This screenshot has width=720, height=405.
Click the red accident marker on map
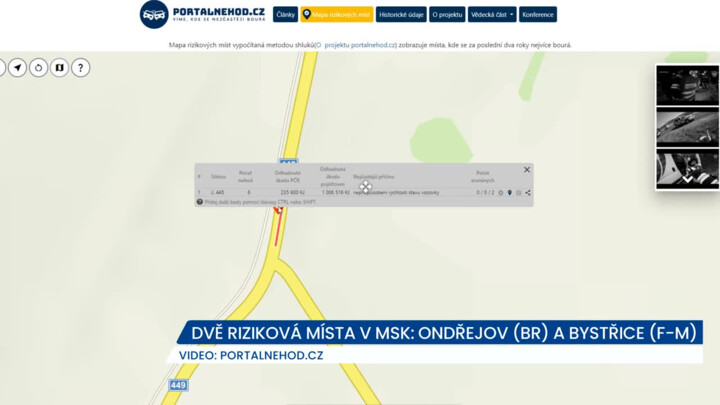278,210
